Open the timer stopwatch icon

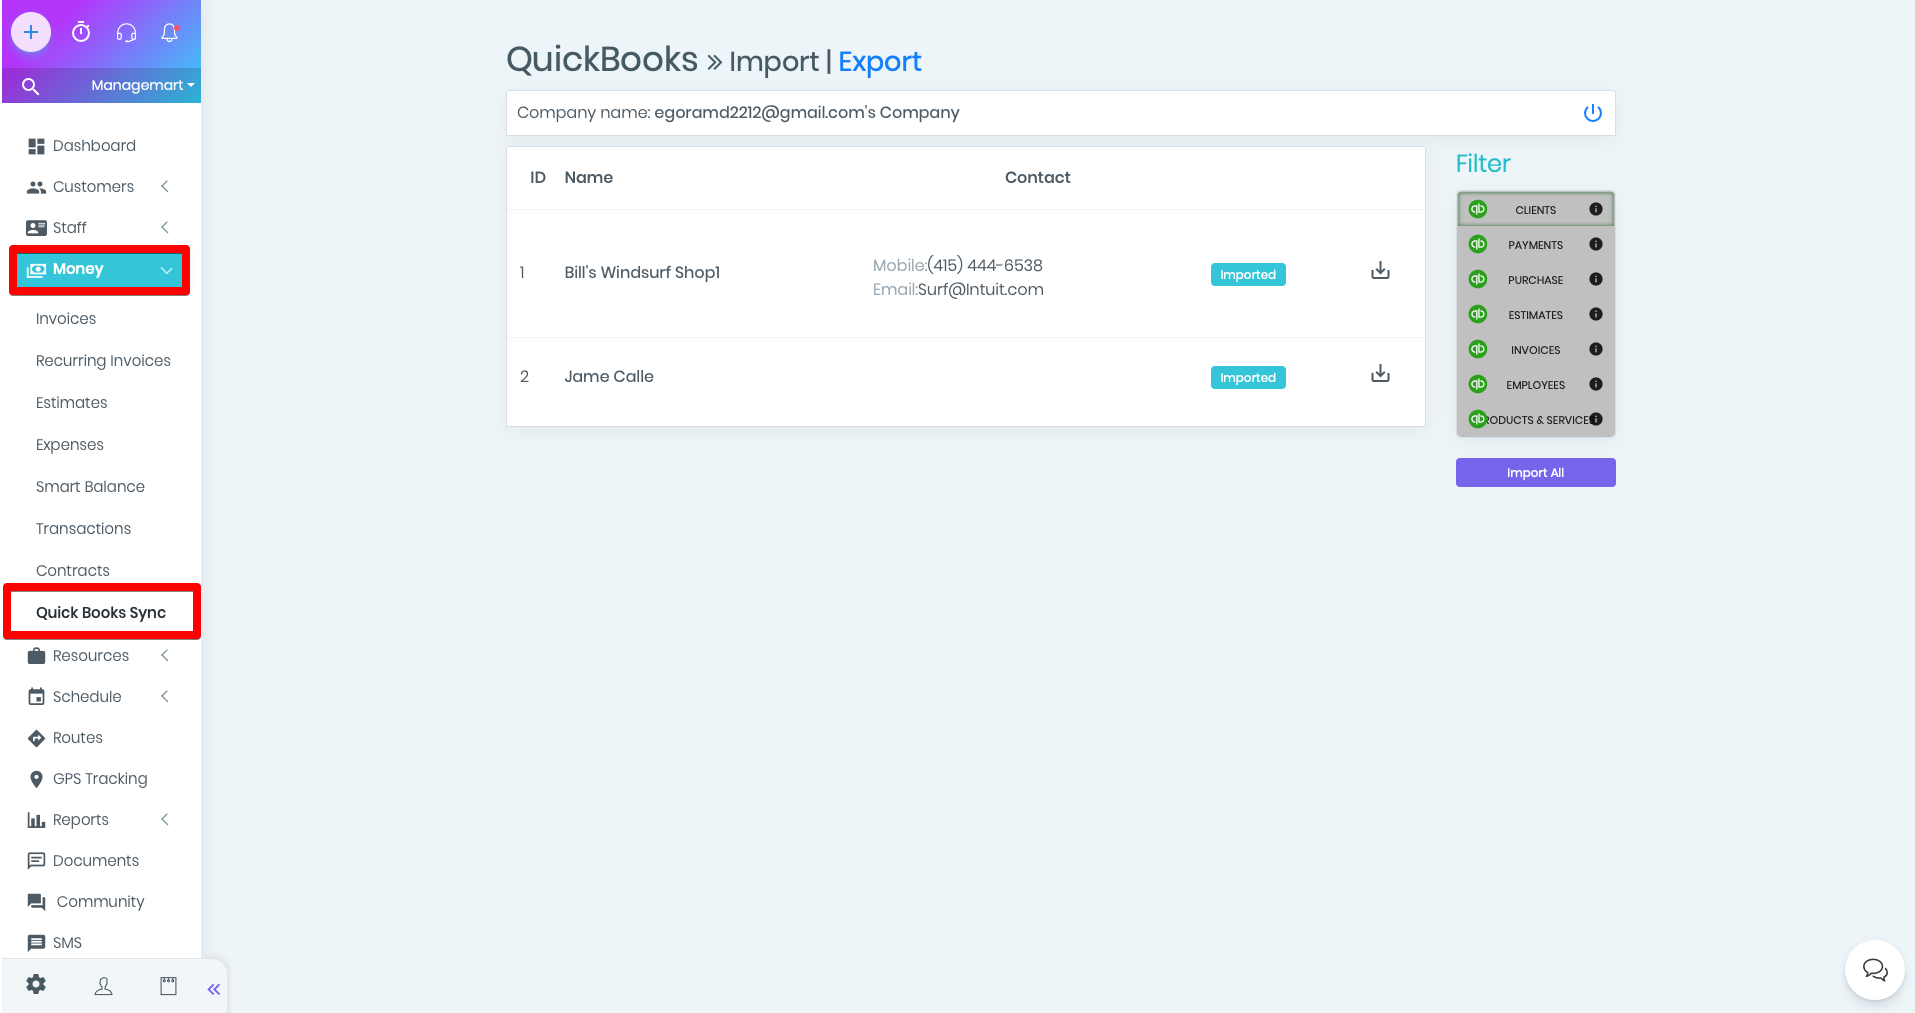coord(81,32)
